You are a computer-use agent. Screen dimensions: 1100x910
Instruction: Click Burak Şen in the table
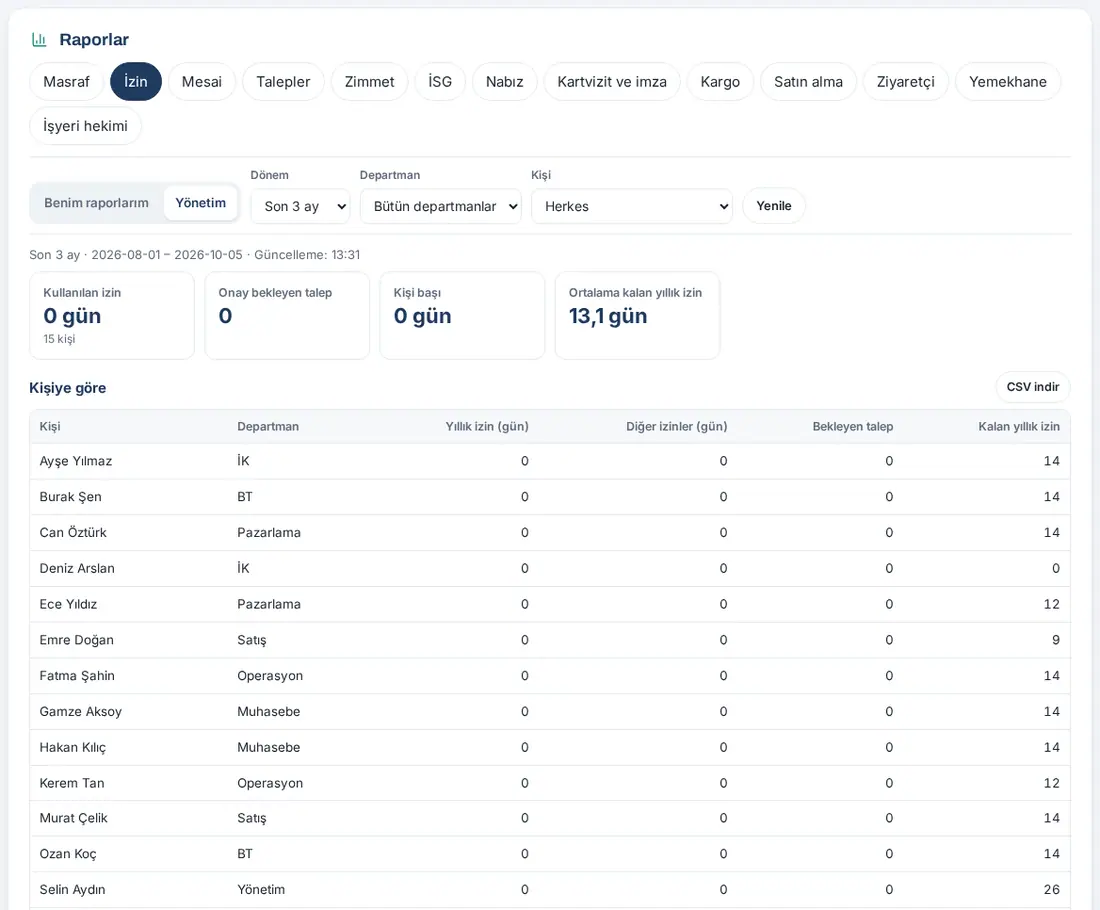click(x=70, y=497)
